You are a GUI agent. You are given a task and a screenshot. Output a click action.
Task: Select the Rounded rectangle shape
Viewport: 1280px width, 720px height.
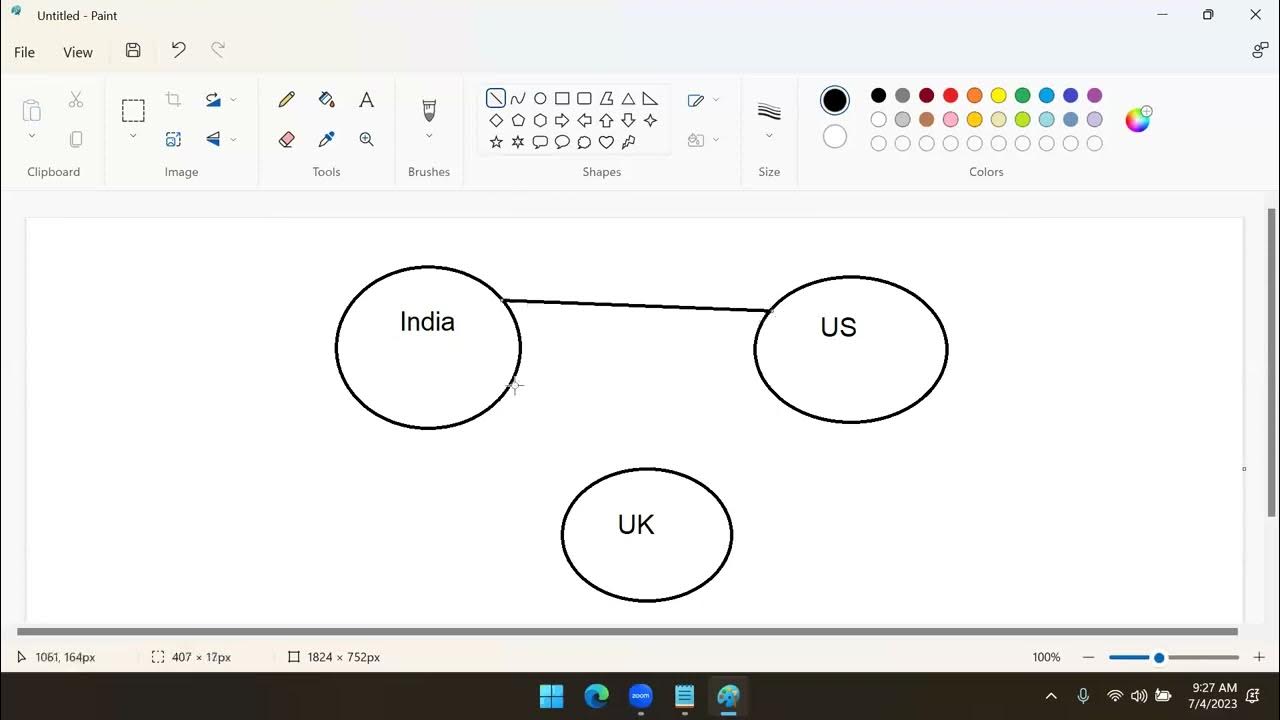584,98
